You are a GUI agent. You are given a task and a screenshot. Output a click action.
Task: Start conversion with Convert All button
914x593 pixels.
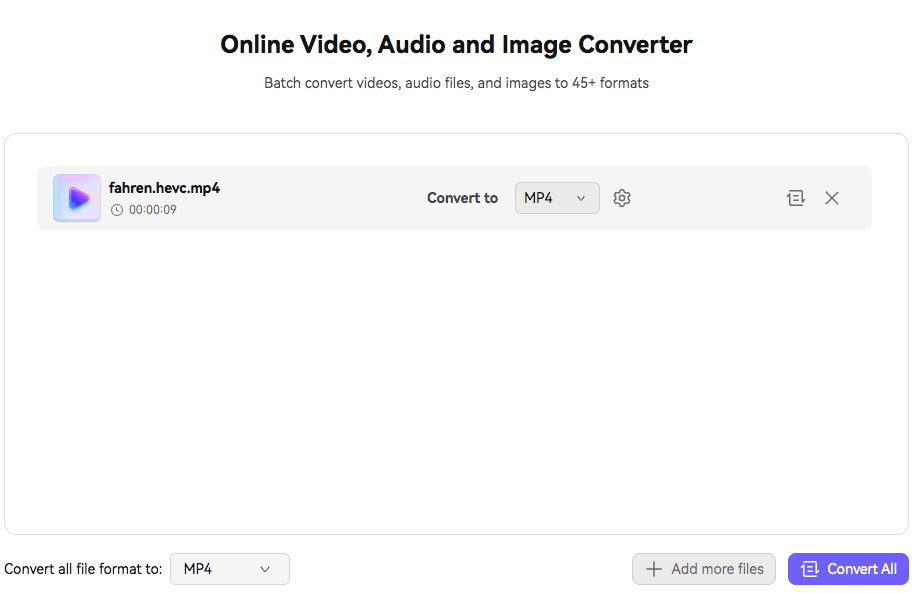pos(848,569)
